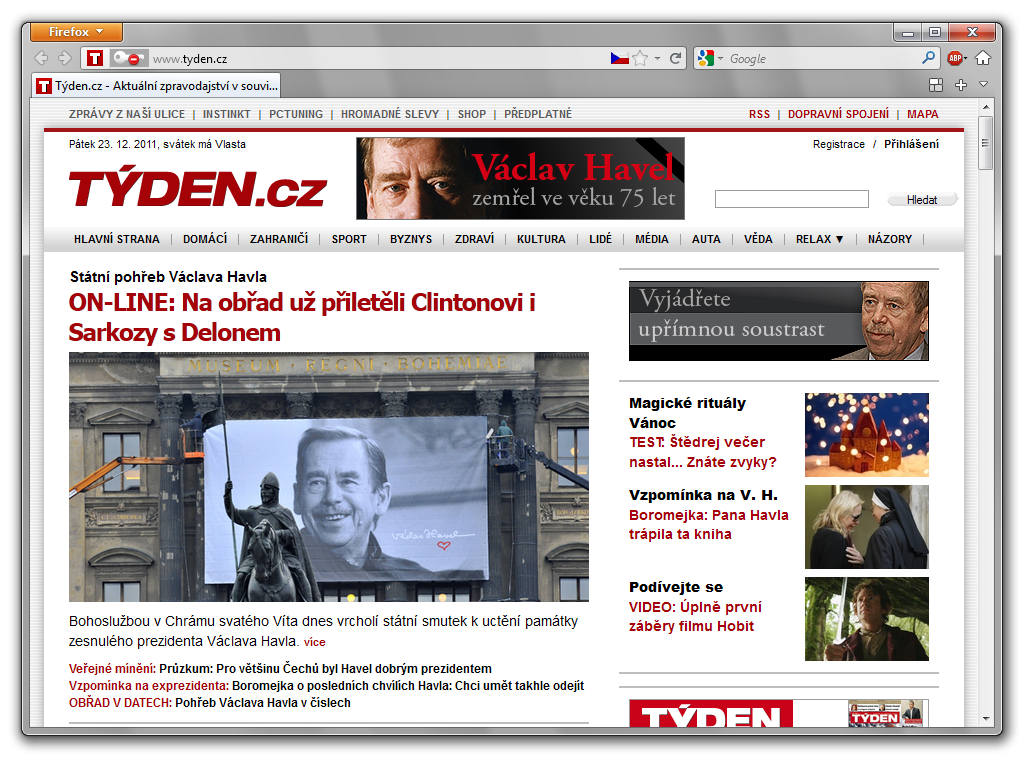Click the více link after article summary
This screenshot has width=1034, height=763.
point(315,642)
